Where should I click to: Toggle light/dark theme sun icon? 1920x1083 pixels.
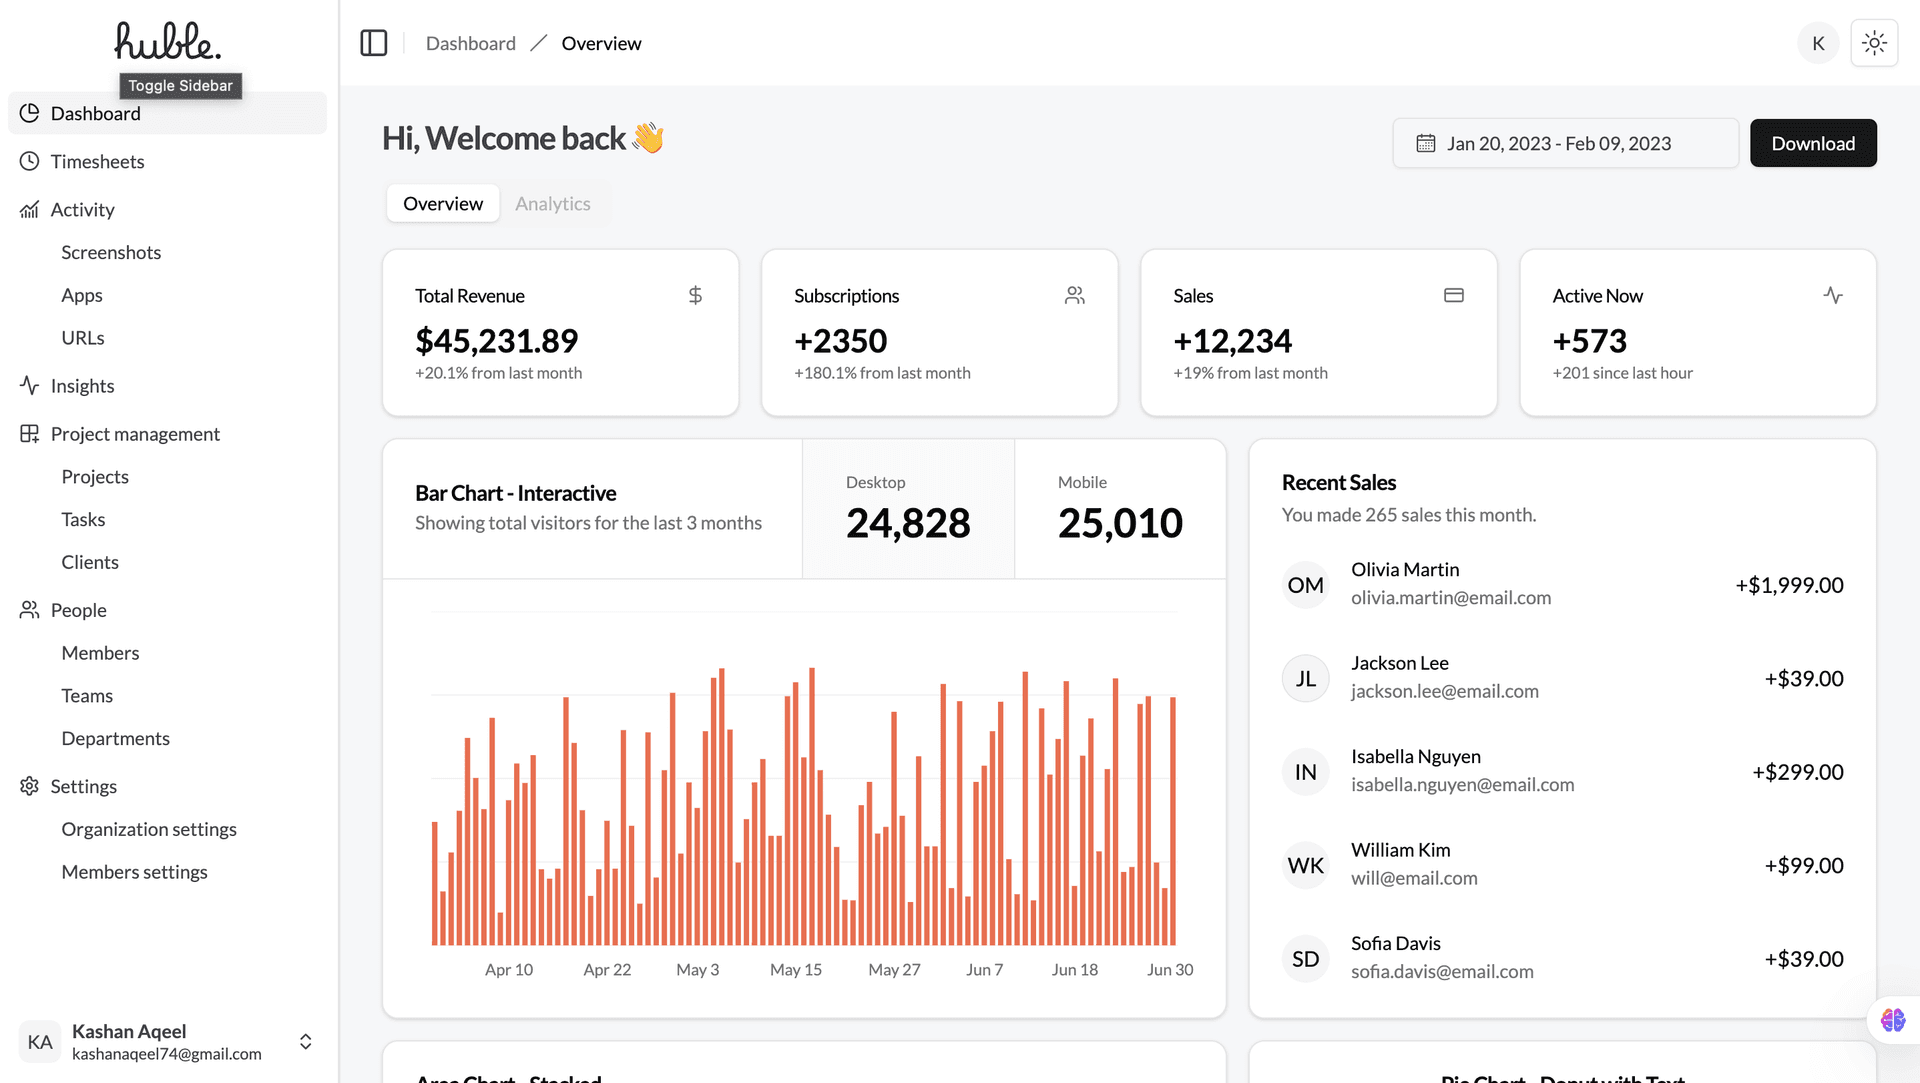pyautogui.click(x=1874, y=43)
